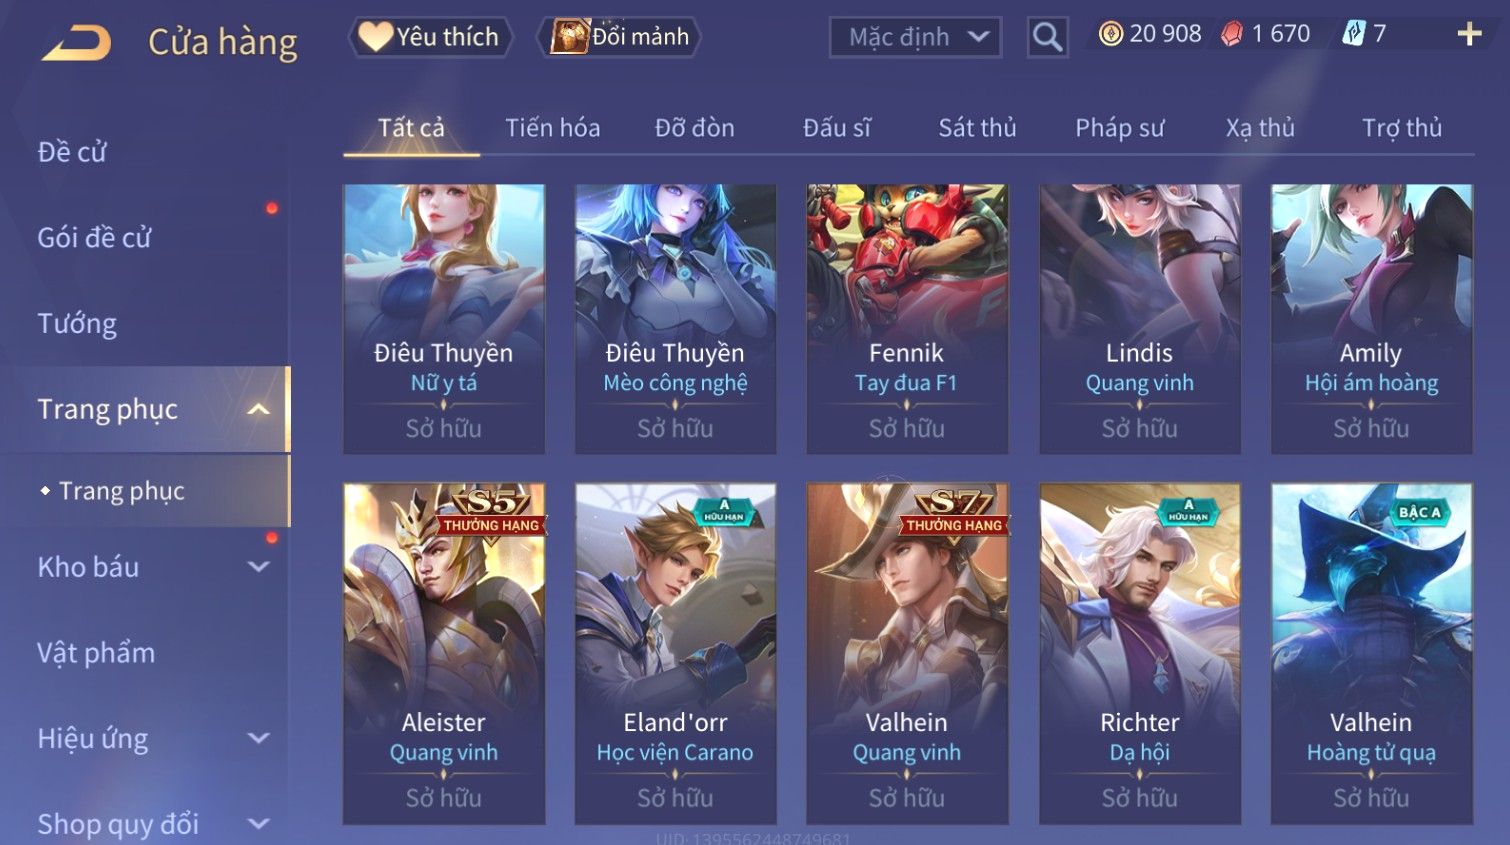Open Yêu thích heart favorites
The image size is (1510, 845).
coord(430,37)
